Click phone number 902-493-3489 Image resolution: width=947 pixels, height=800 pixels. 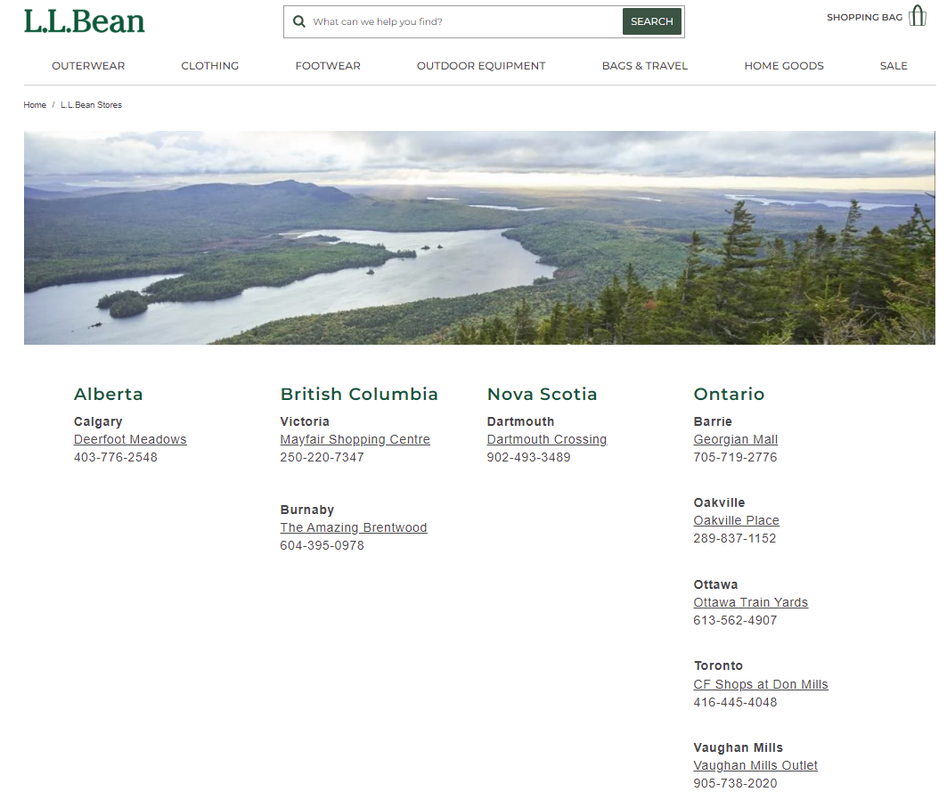coord(528,457)
